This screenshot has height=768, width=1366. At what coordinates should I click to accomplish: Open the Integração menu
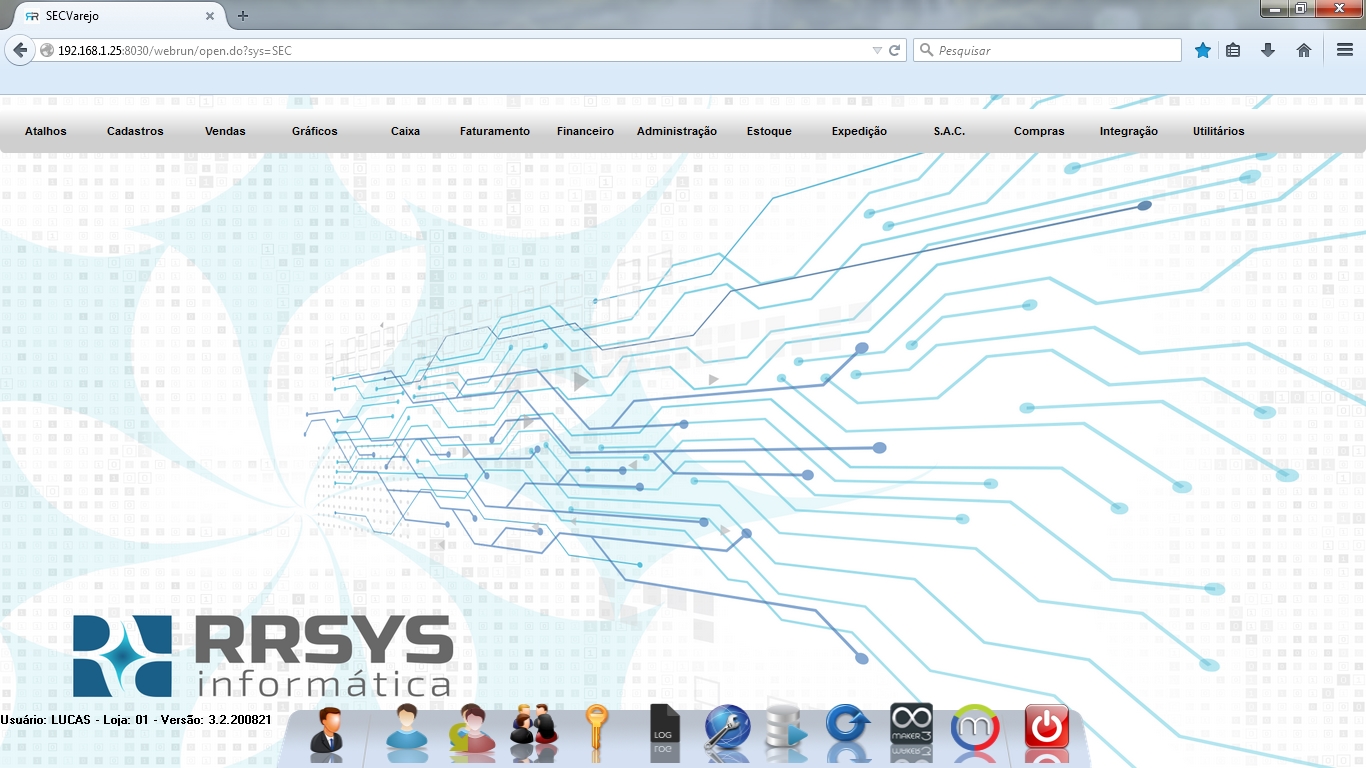[1129, 131]
